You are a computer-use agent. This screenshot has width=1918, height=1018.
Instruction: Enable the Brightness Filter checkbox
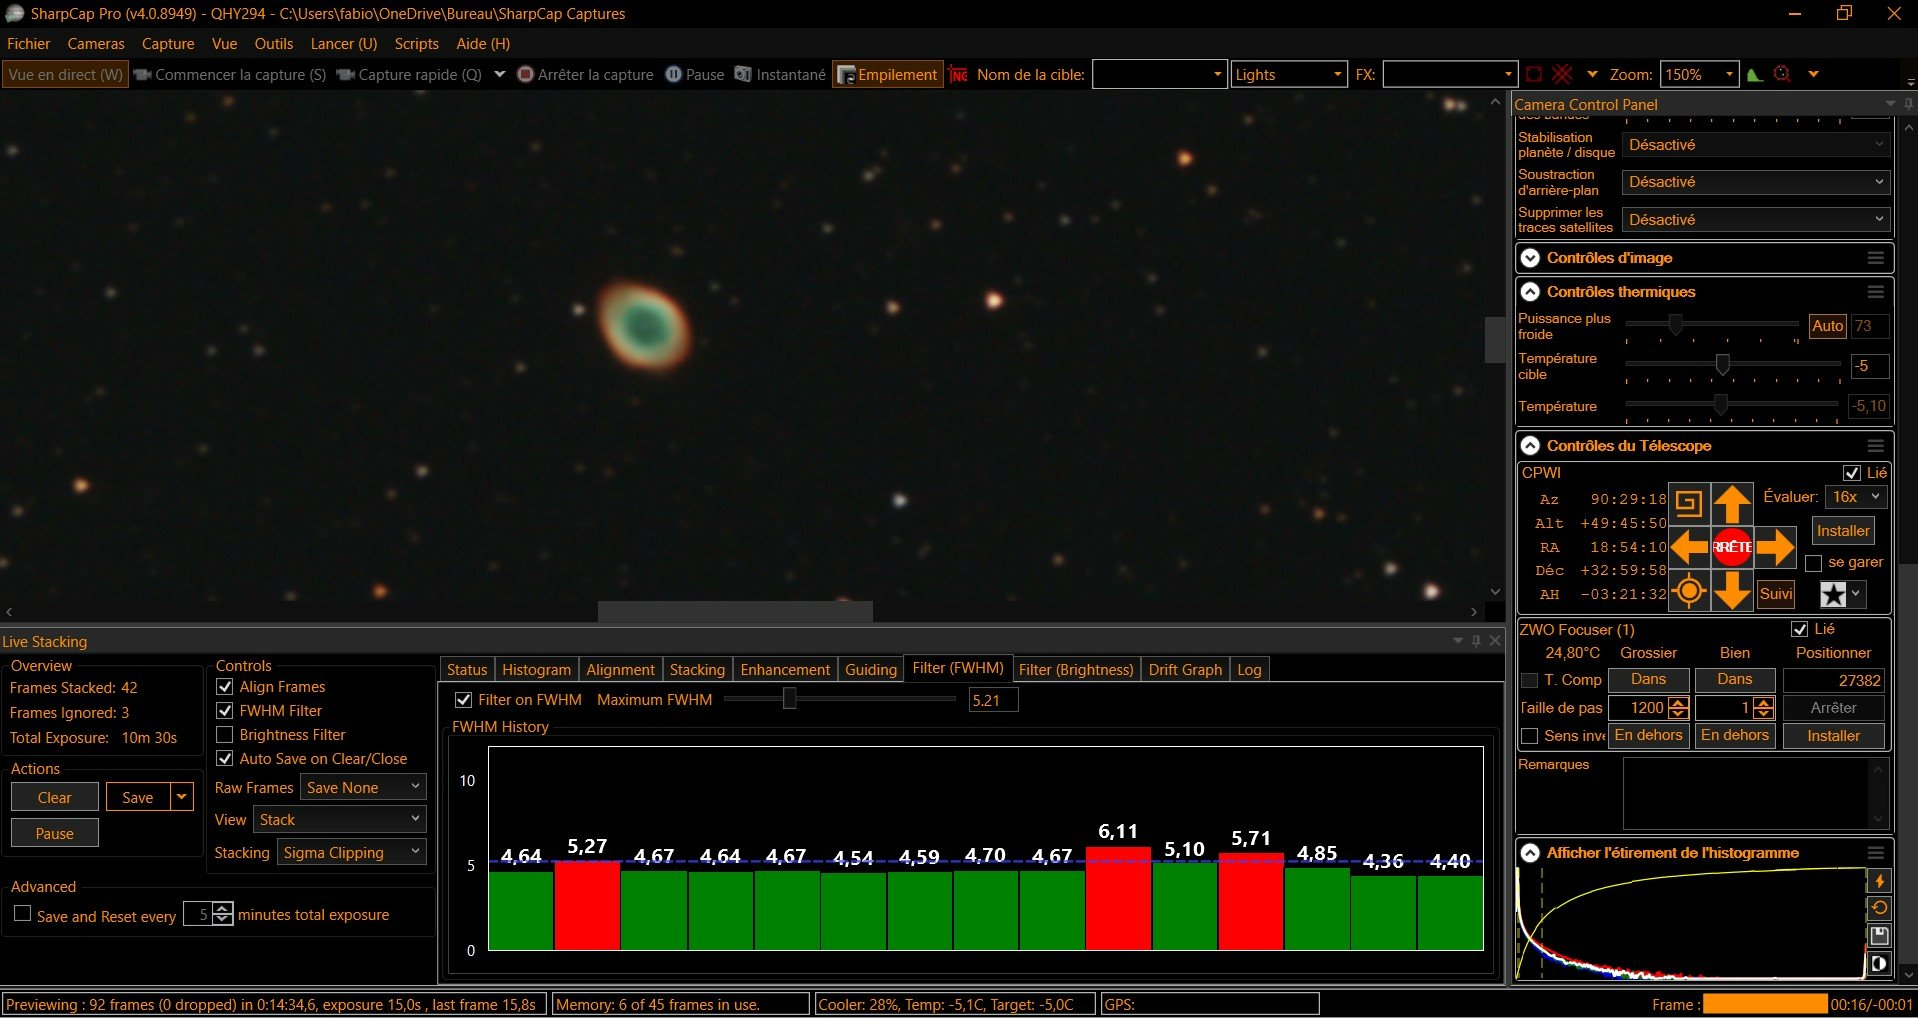click(225, 735)
